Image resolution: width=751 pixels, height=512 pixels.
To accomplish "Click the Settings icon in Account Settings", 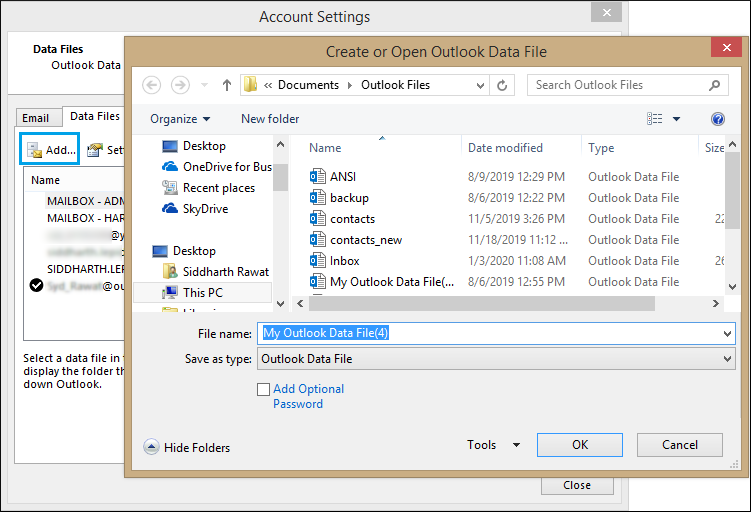I will click(95, 150).
